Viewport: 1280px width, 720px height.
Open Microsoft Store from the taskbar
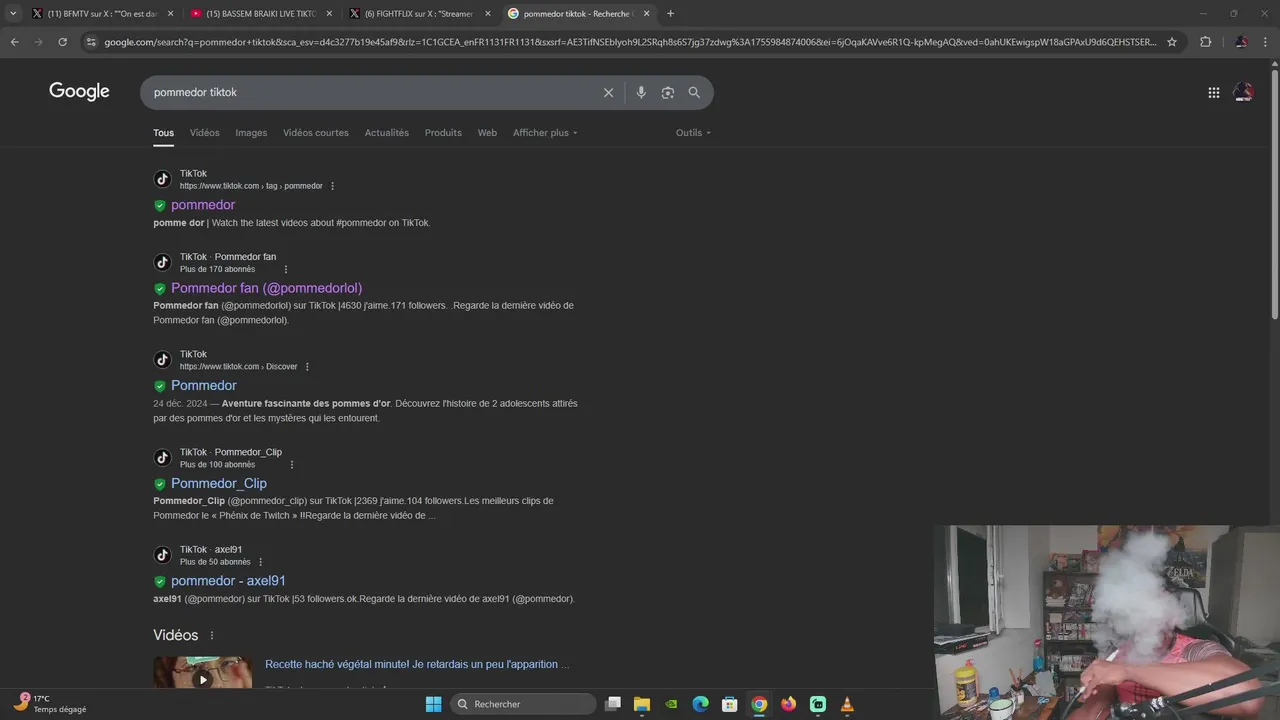tap(730, 704)
